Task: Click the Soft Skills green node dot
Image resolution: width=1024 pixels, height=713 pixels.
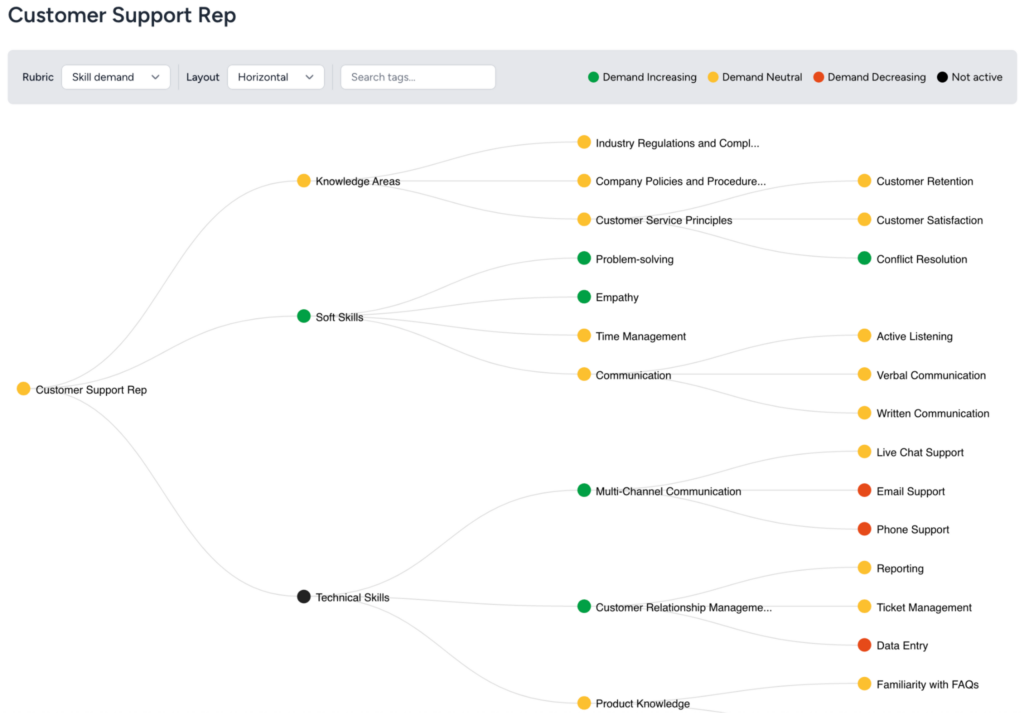Action: pyautogui.click(x=304, y=317)
